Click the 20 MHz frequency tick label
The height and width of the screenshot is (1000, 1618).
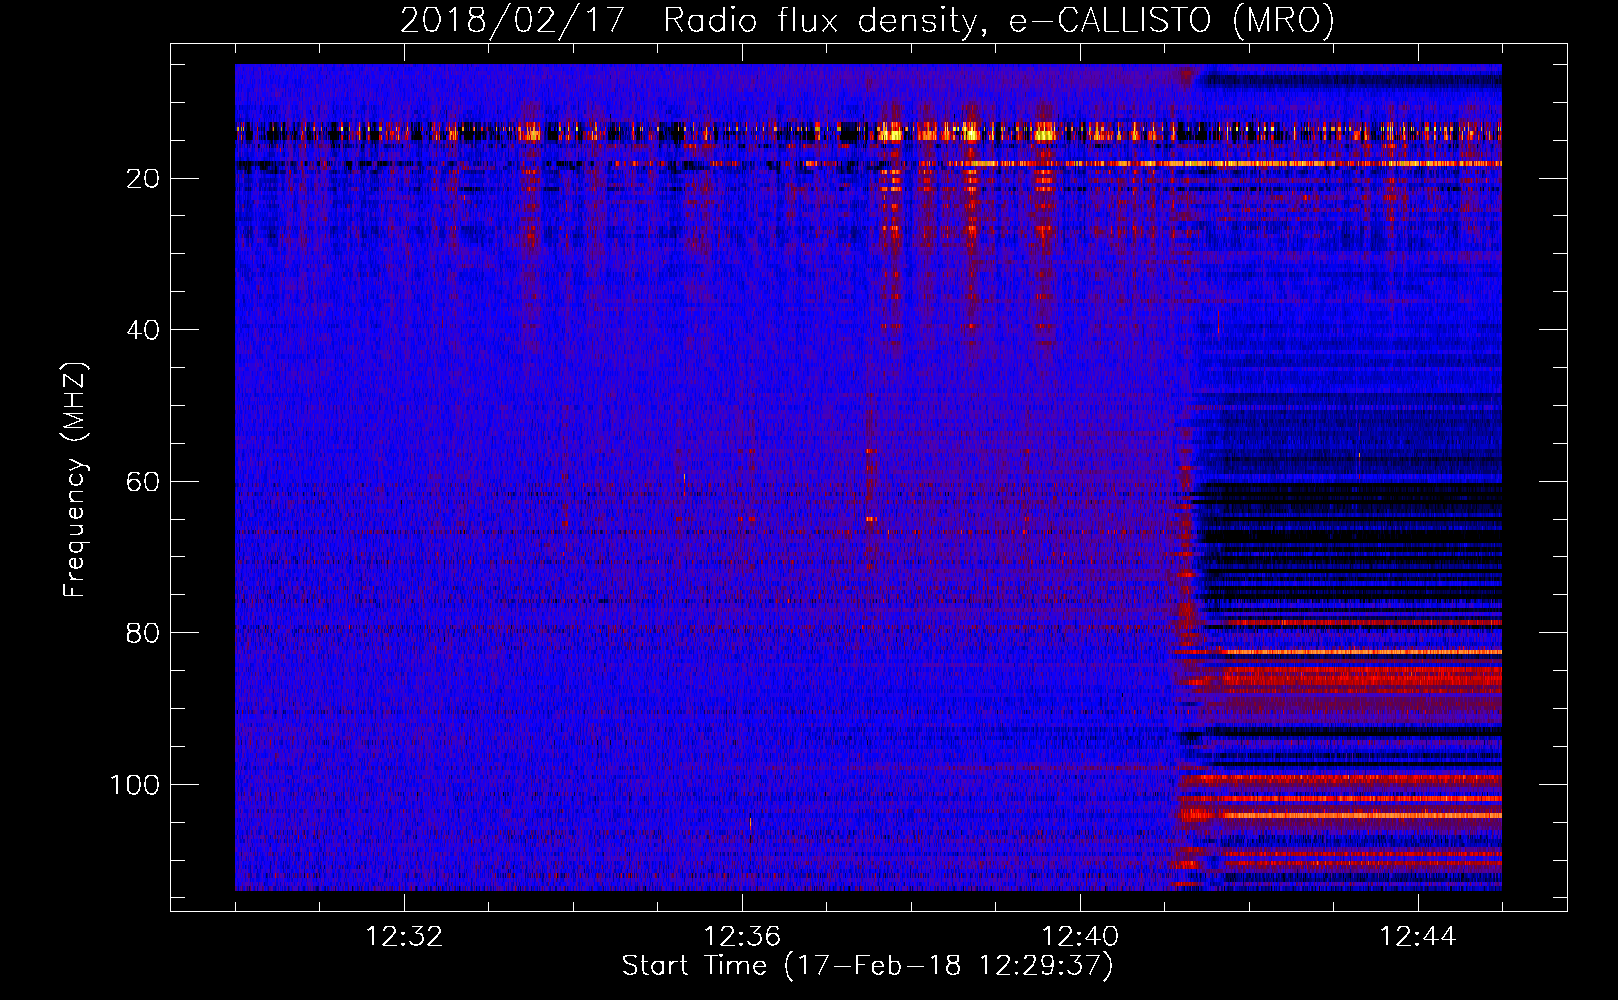144,179
